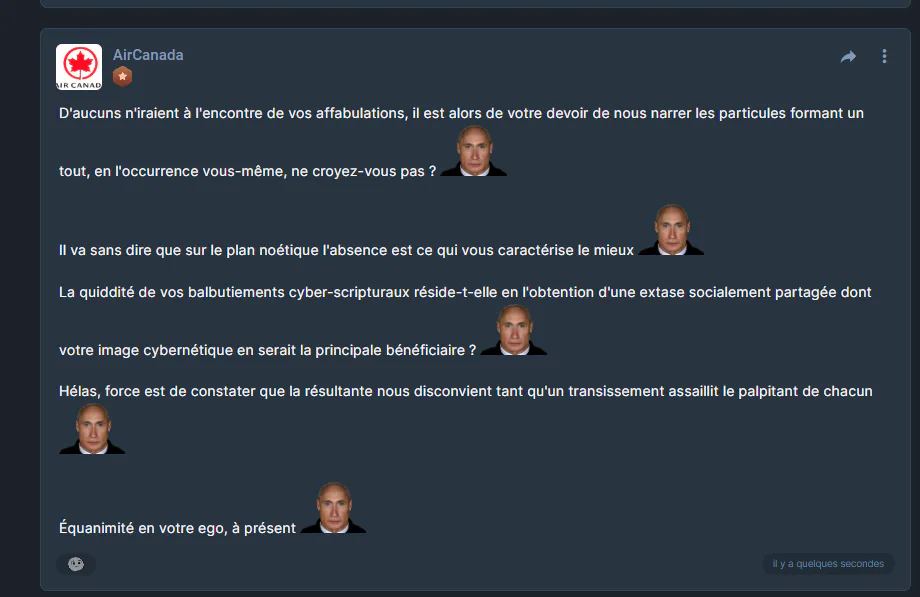Screen dimensions: 920x597
Task: Click the sentence starting "Il va sans dire"
Action: [346, 251]
